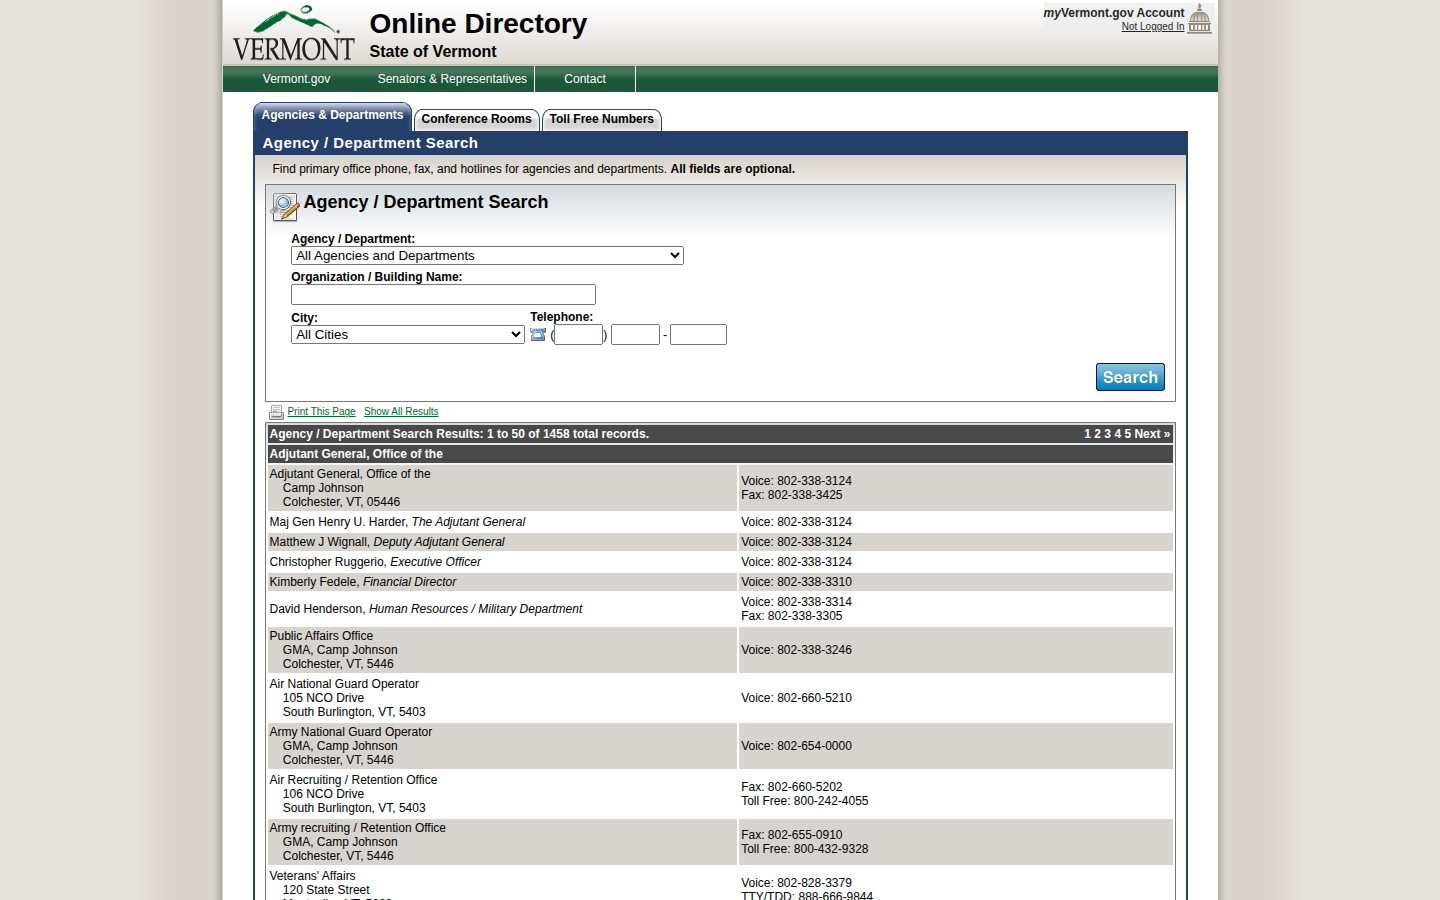Switch to Toll Free Numbers tab
This screenshot has width=1440, height=900.
point(601,119)
